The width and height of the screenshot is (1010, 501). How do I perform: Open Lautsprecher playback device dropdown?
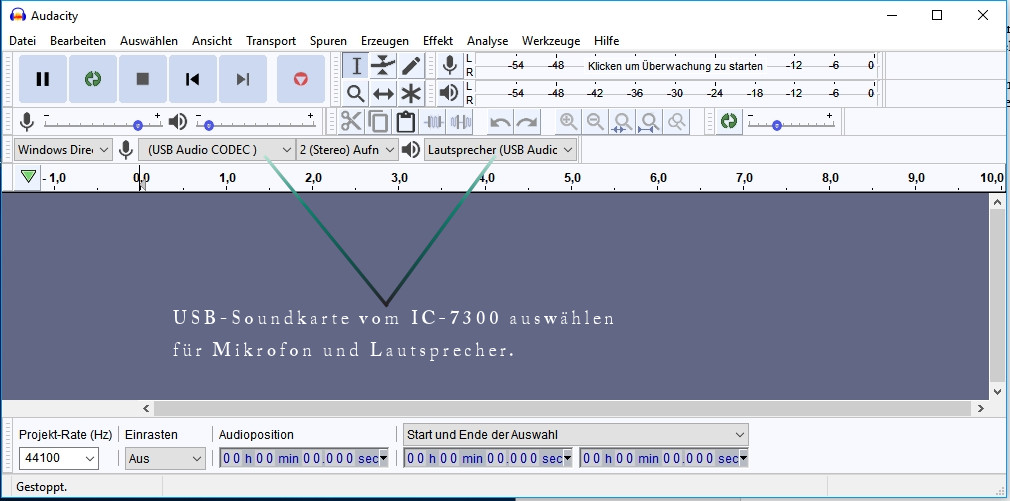(500, 150)
